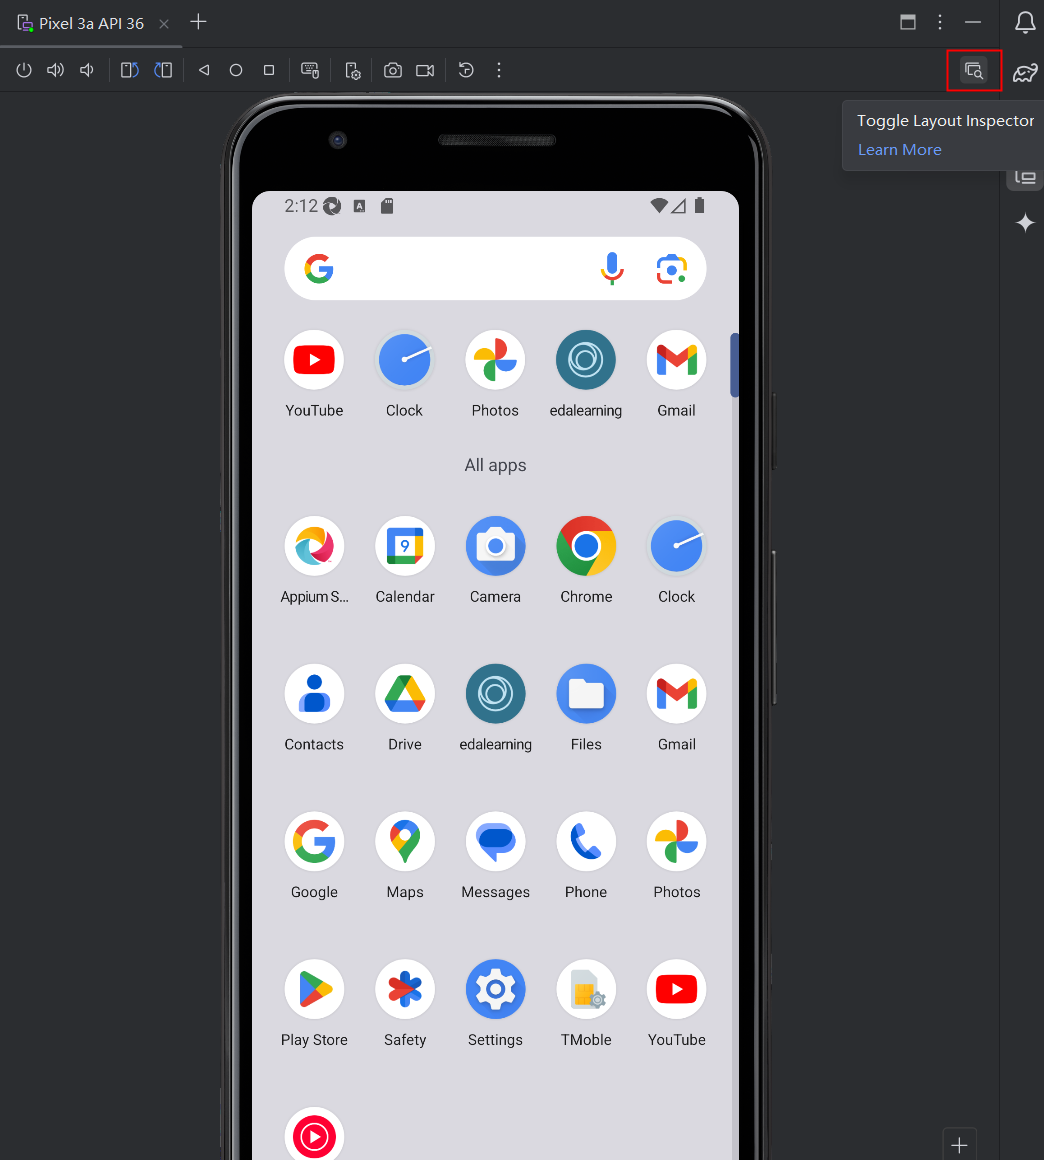The height and width of the screenshot is (1160, 1044).
Task: Raise emulator volume with volume up icon
Action: 55,70
